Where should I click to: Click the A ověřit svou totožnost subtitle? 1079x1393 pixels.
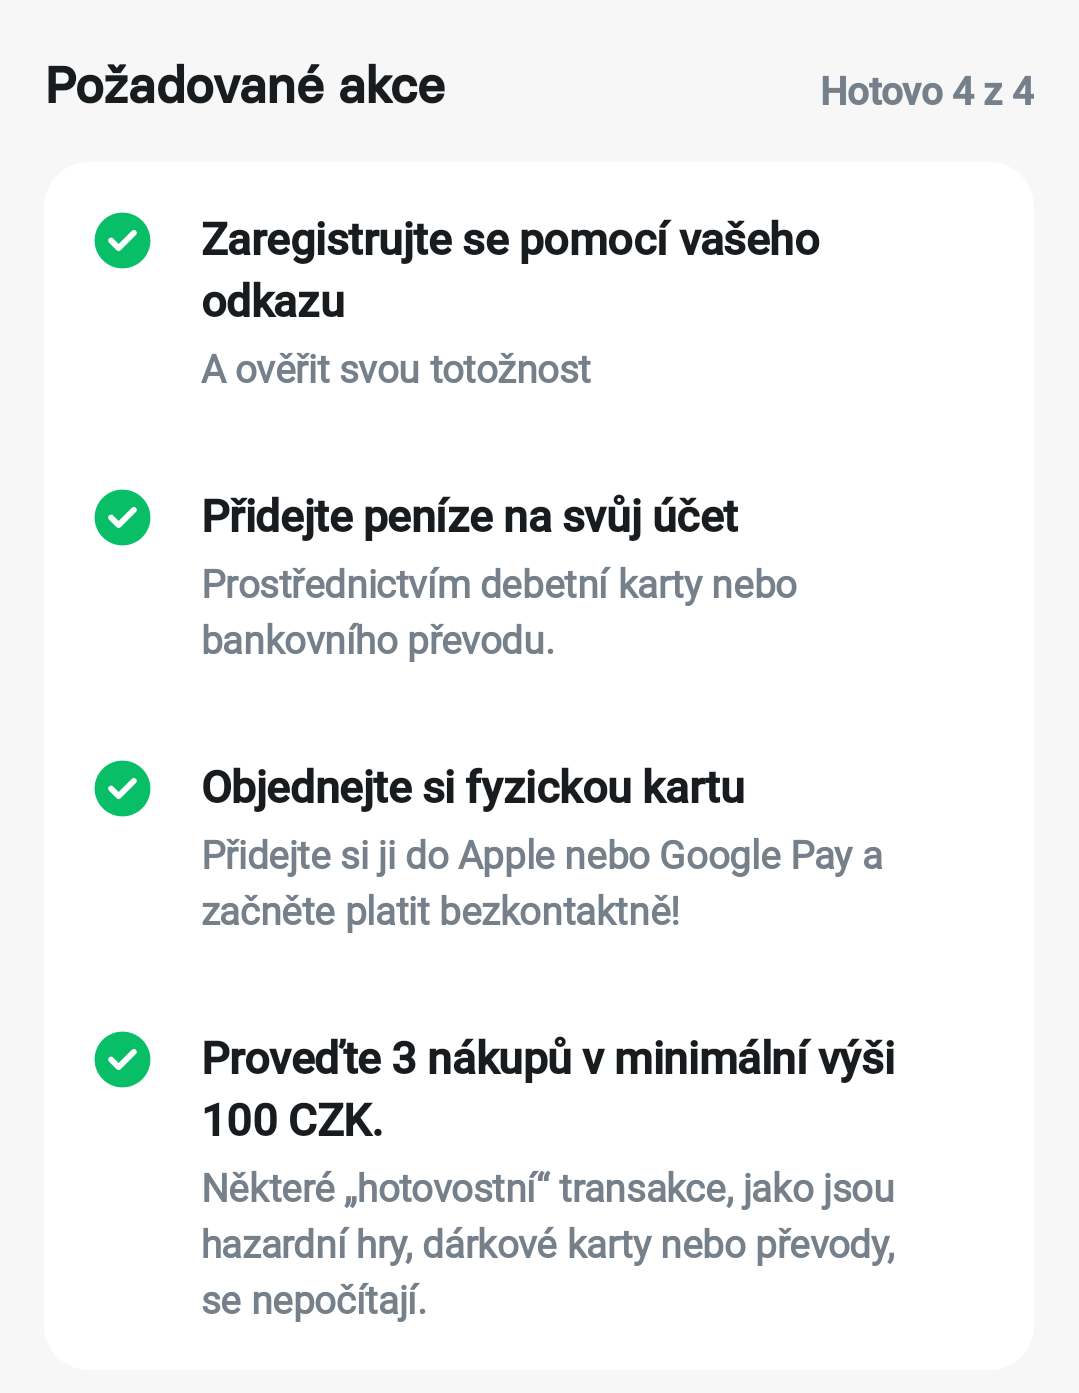[x=396, y=370]
